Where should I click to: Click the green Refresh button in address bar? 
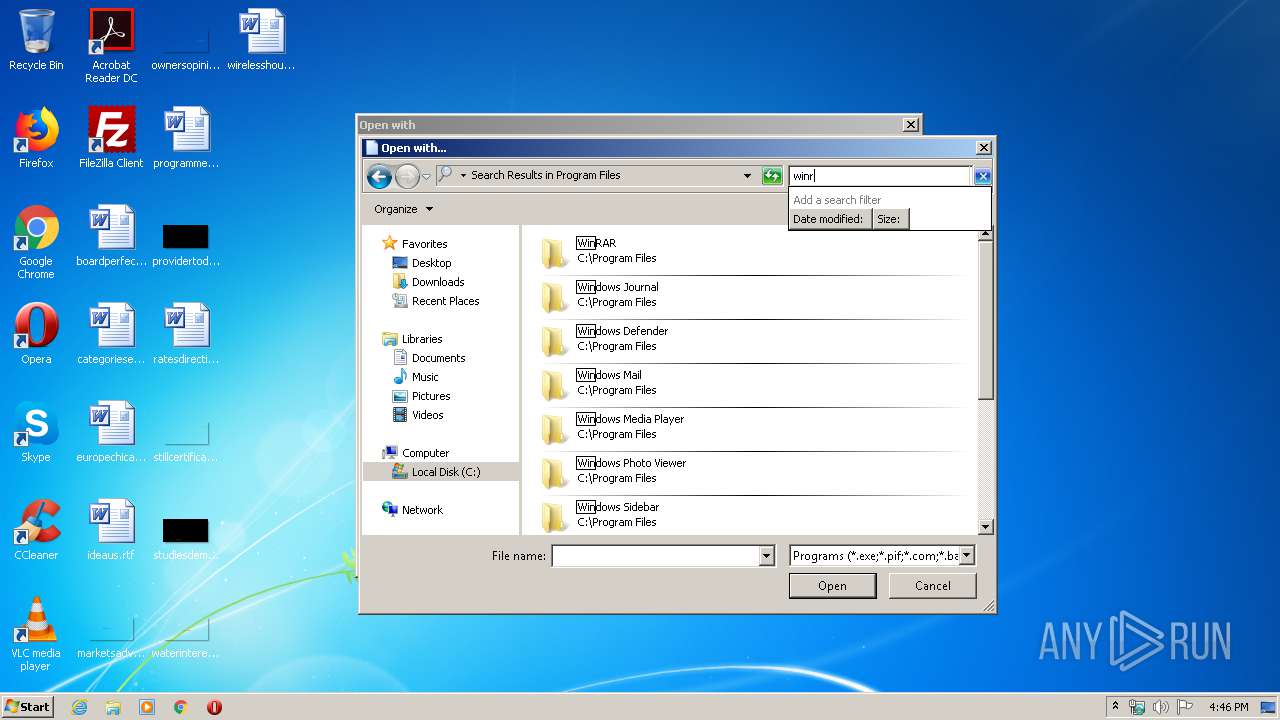(x=771, y=176)
